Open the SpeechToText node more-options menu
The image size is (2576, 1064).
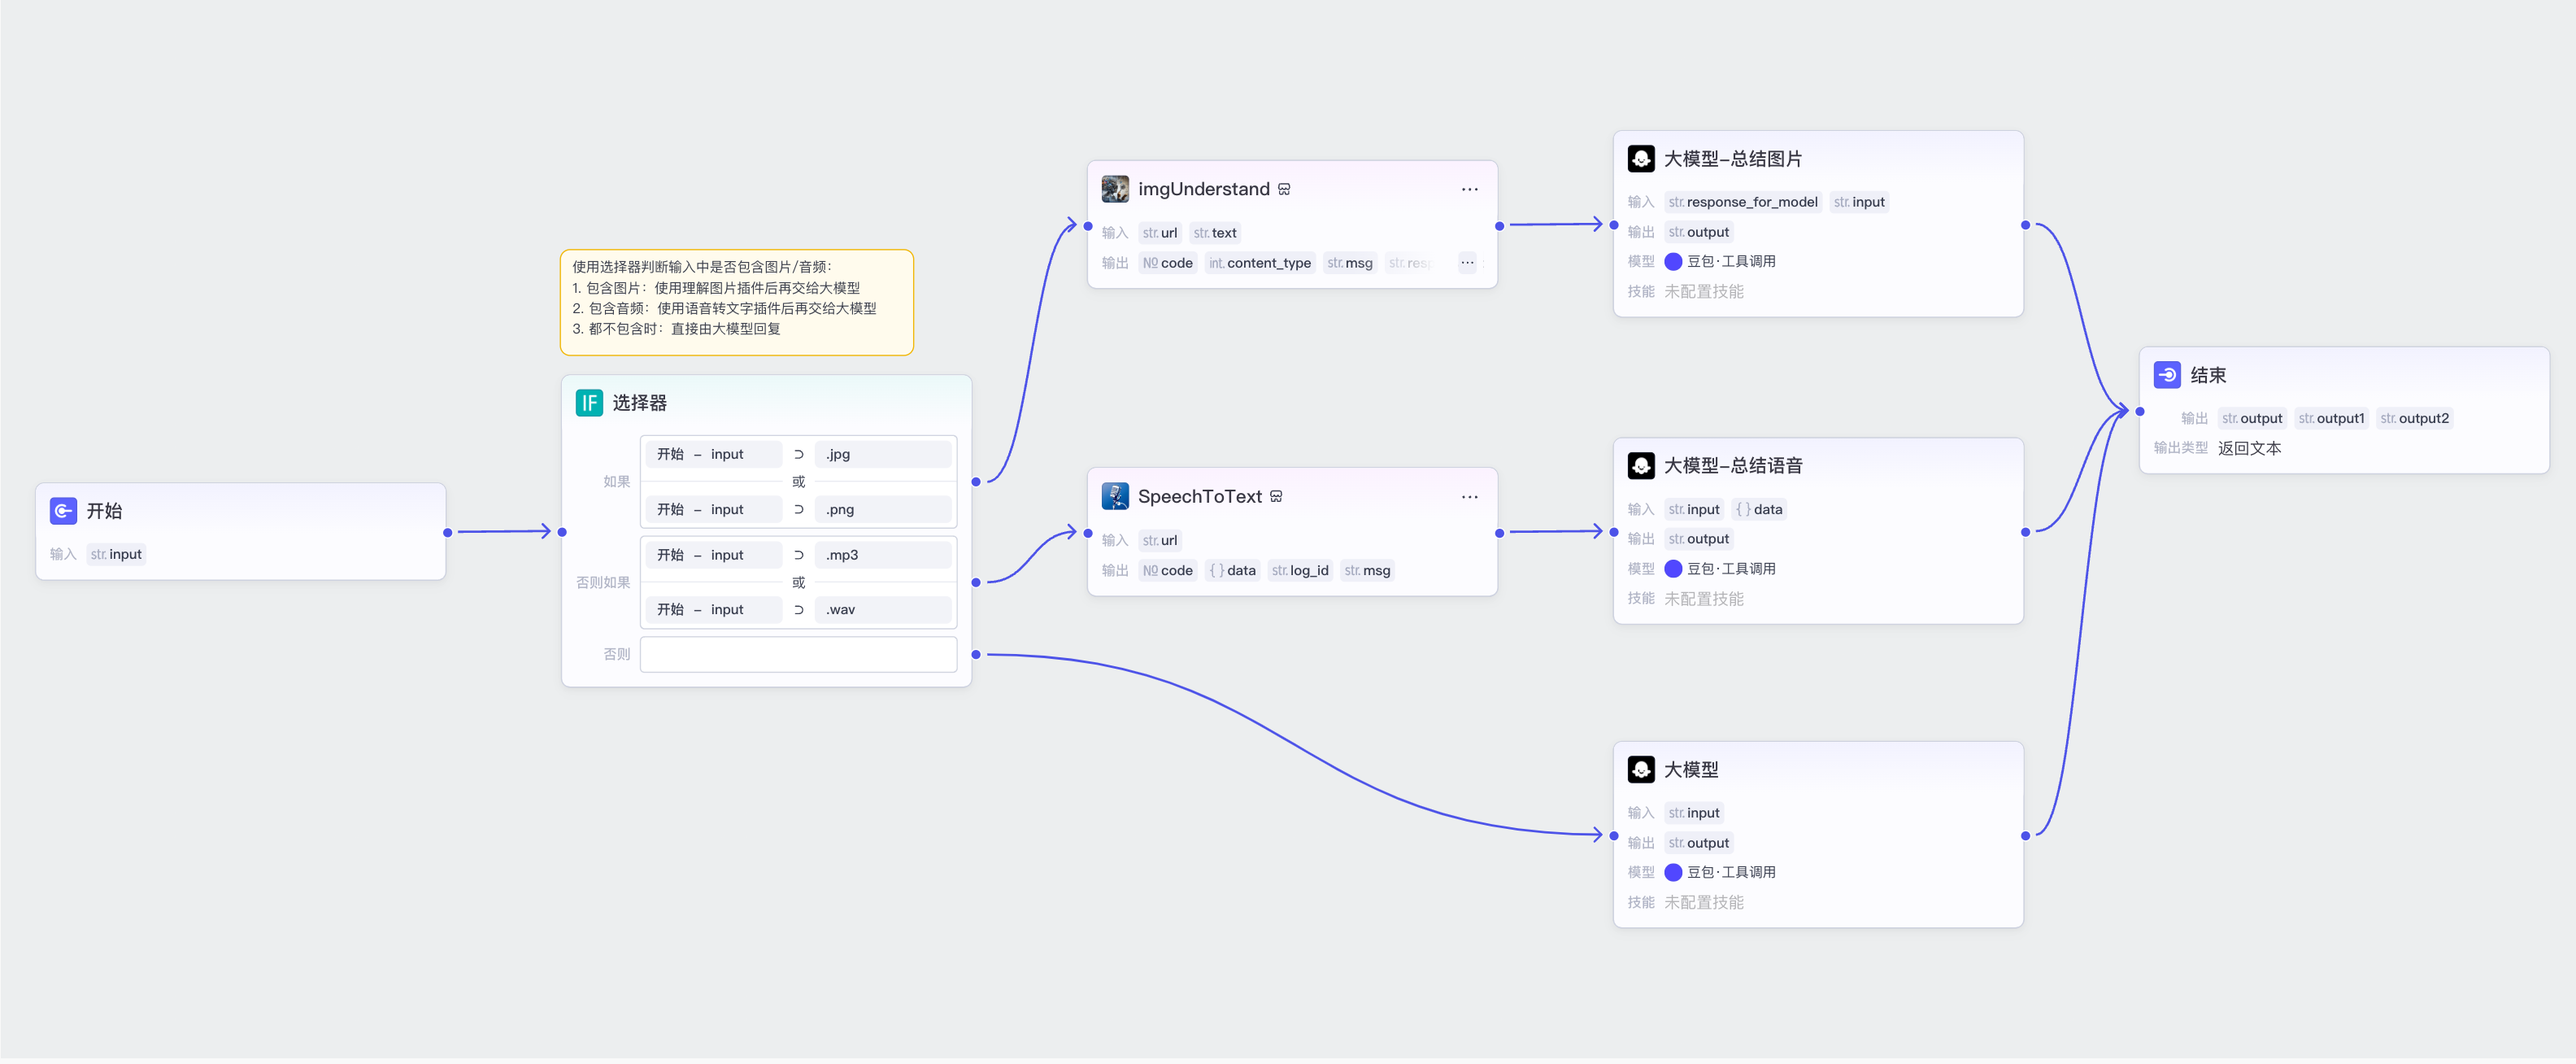tap(1469, 497)
